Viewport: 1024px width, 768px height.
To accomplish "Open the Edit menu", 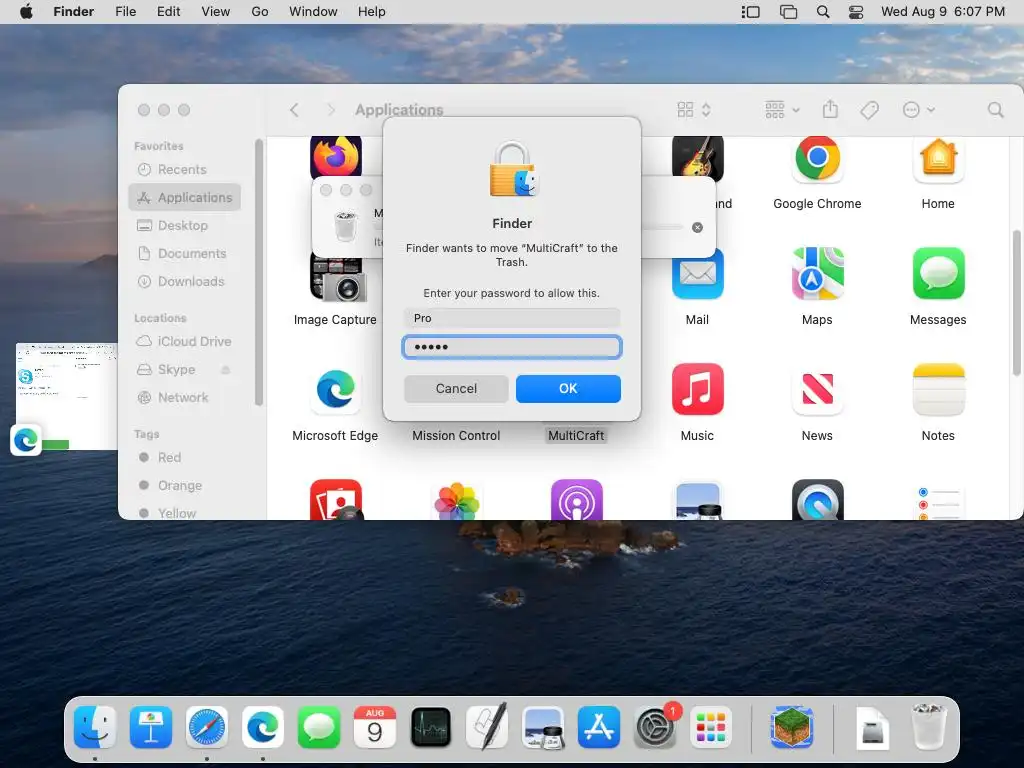I will [x=168, y=12].
